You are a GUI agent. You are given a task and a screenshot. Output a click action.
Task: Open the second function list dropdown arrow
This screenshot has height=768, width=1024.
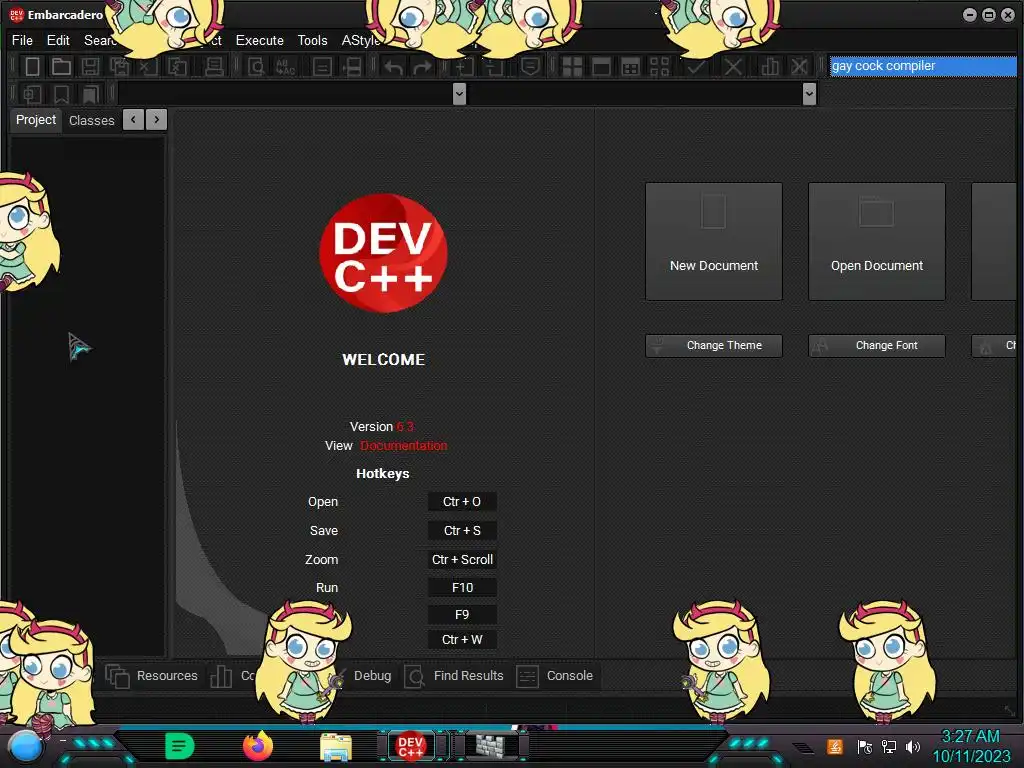pyautogui.click(x=809, y=94)
